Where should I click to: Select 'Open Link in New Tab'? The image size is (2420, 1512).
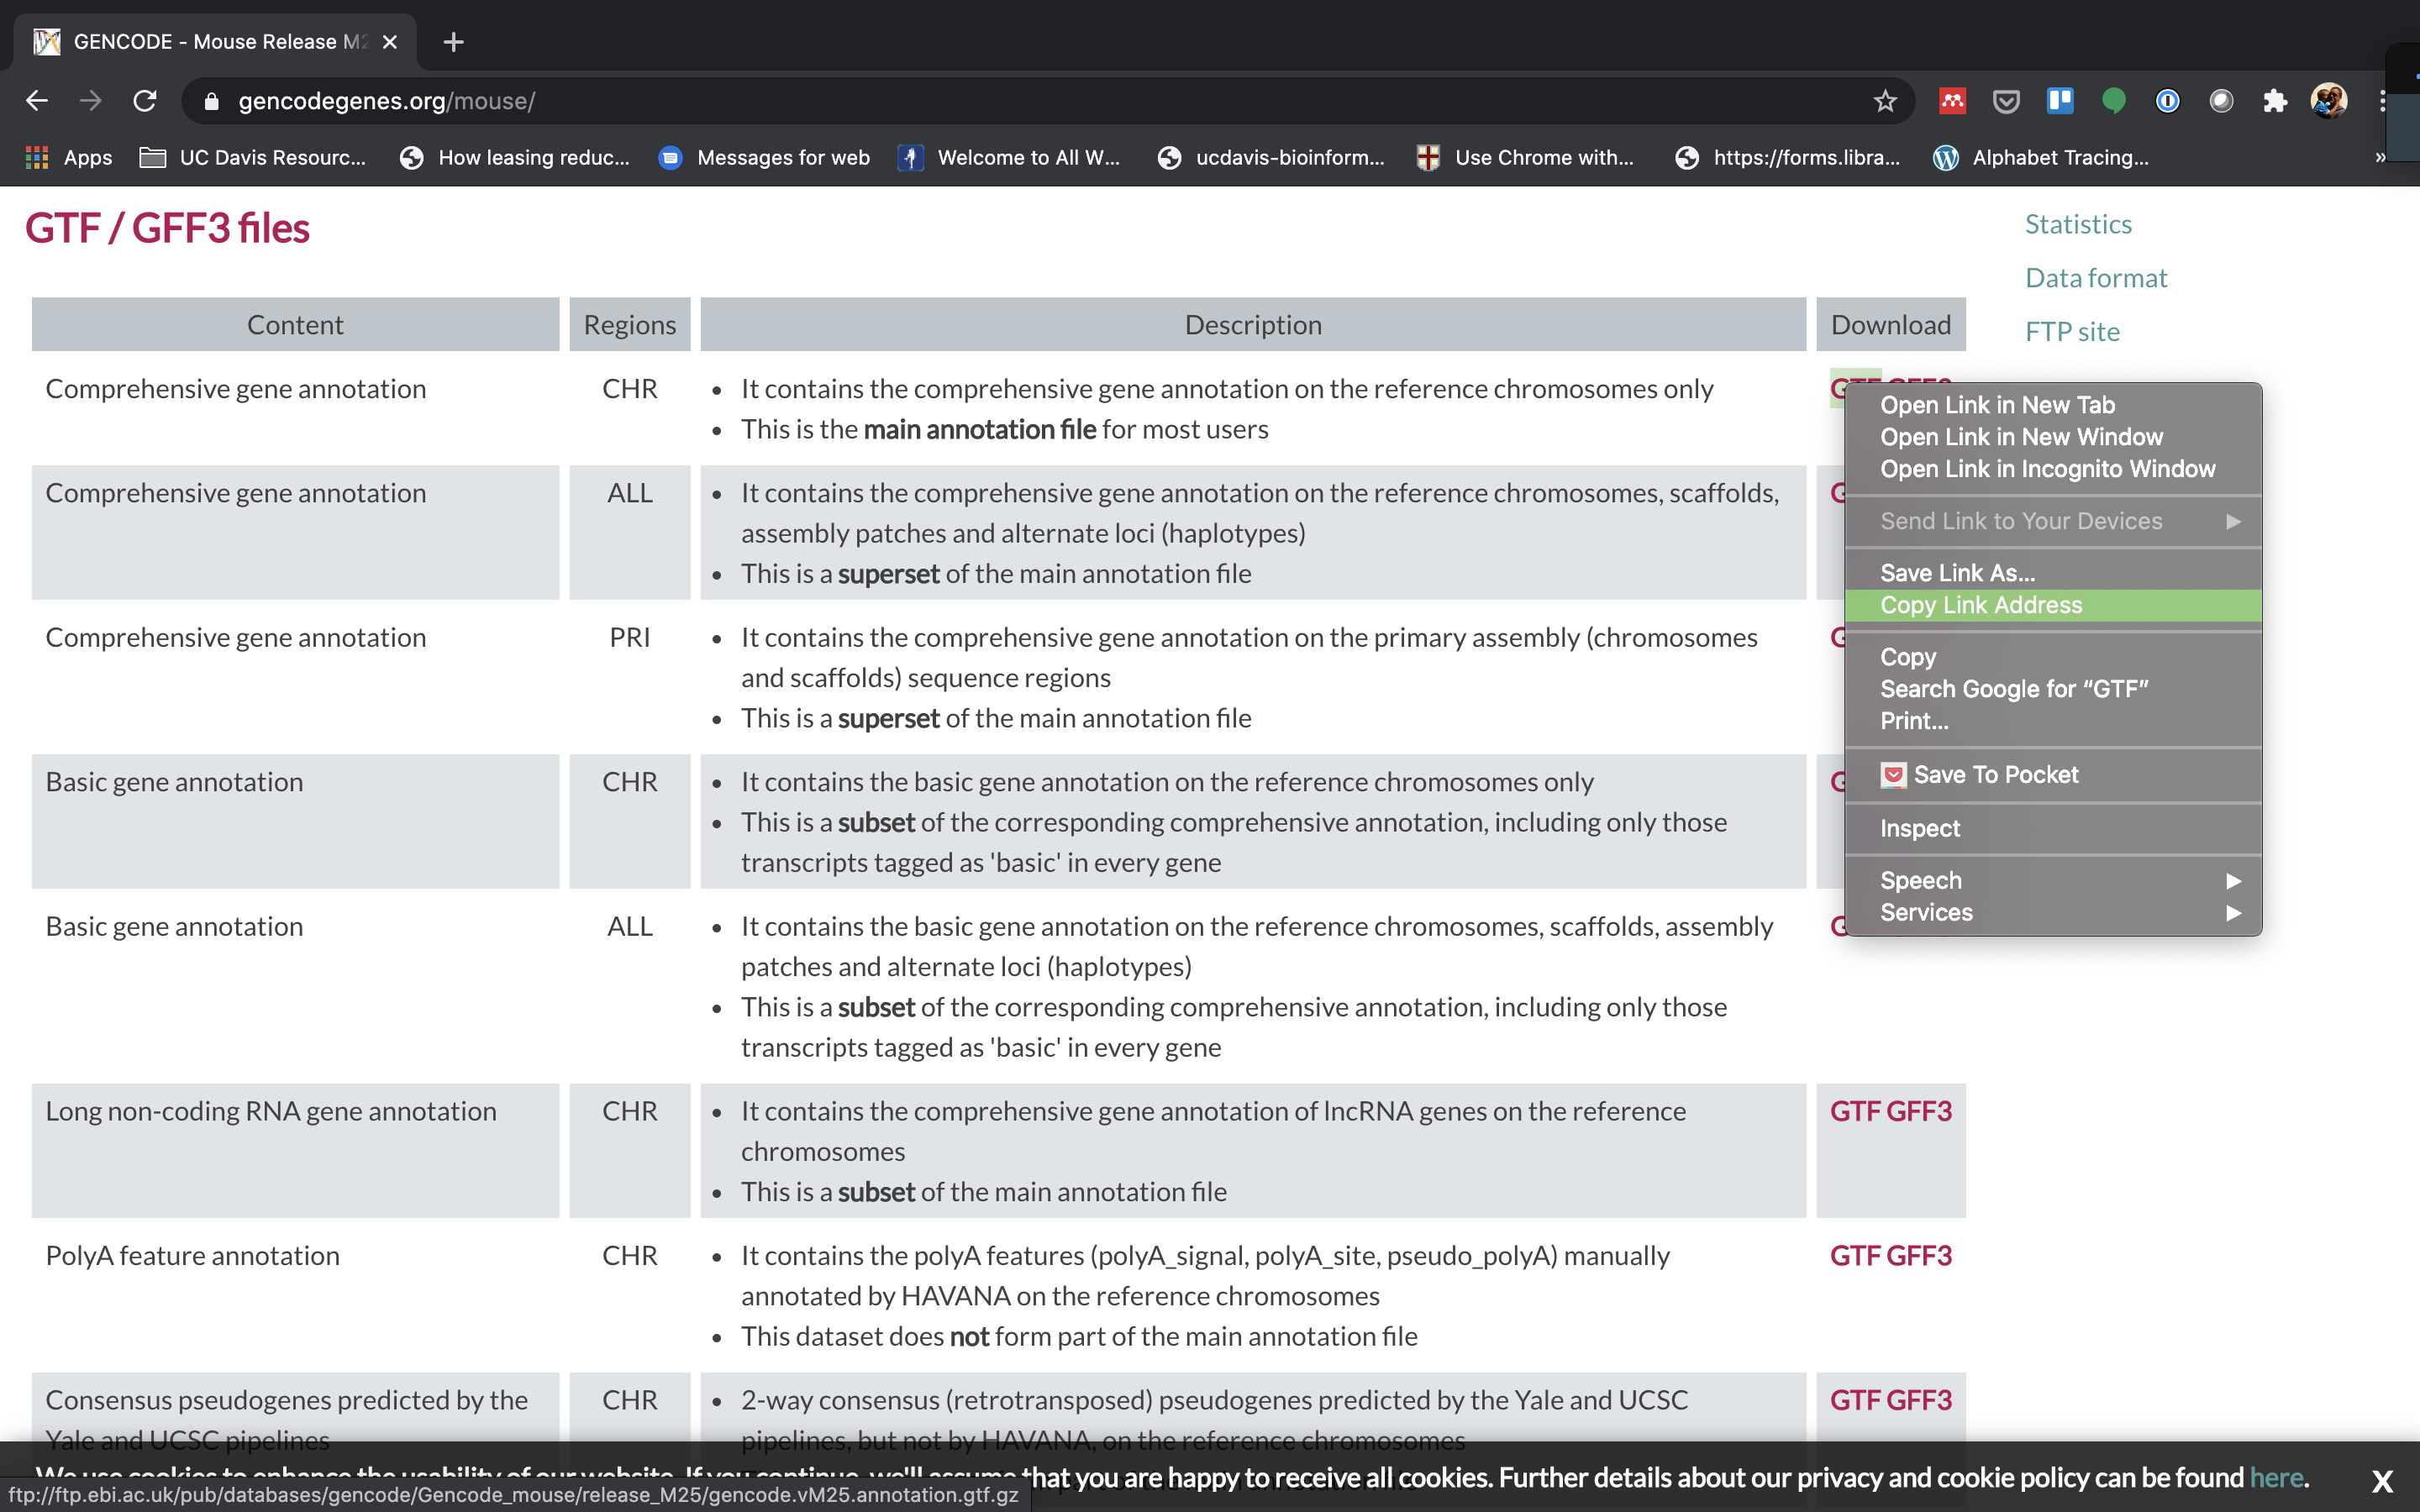(1998, 404)
